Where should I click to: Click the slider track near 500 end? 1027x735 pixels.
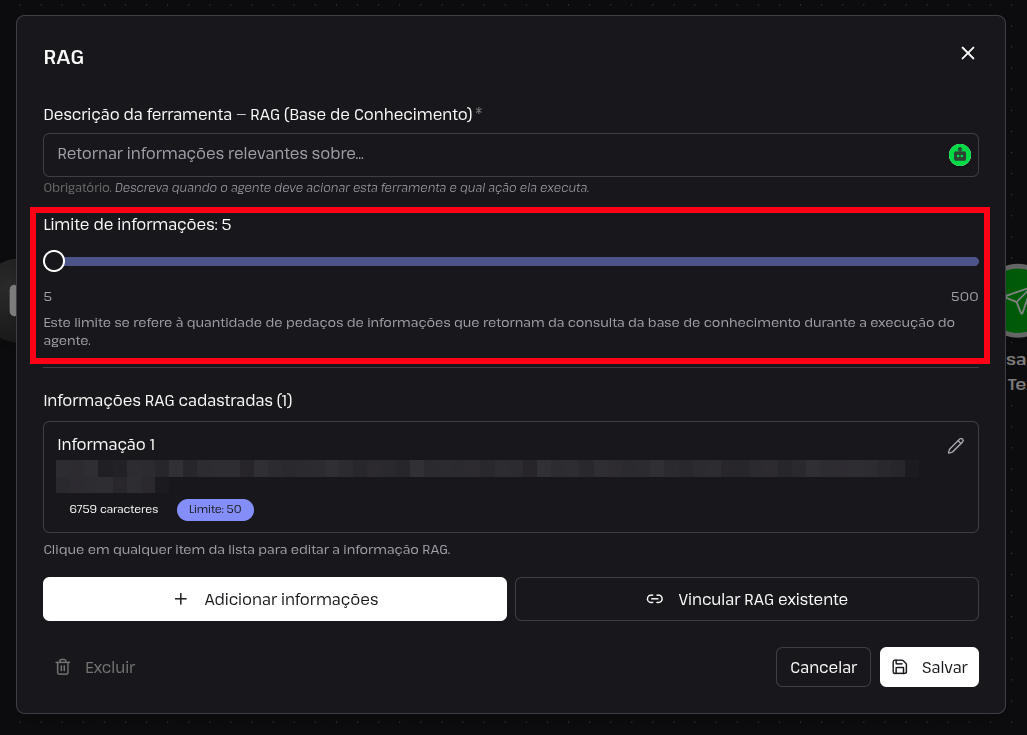pos(968,261)
